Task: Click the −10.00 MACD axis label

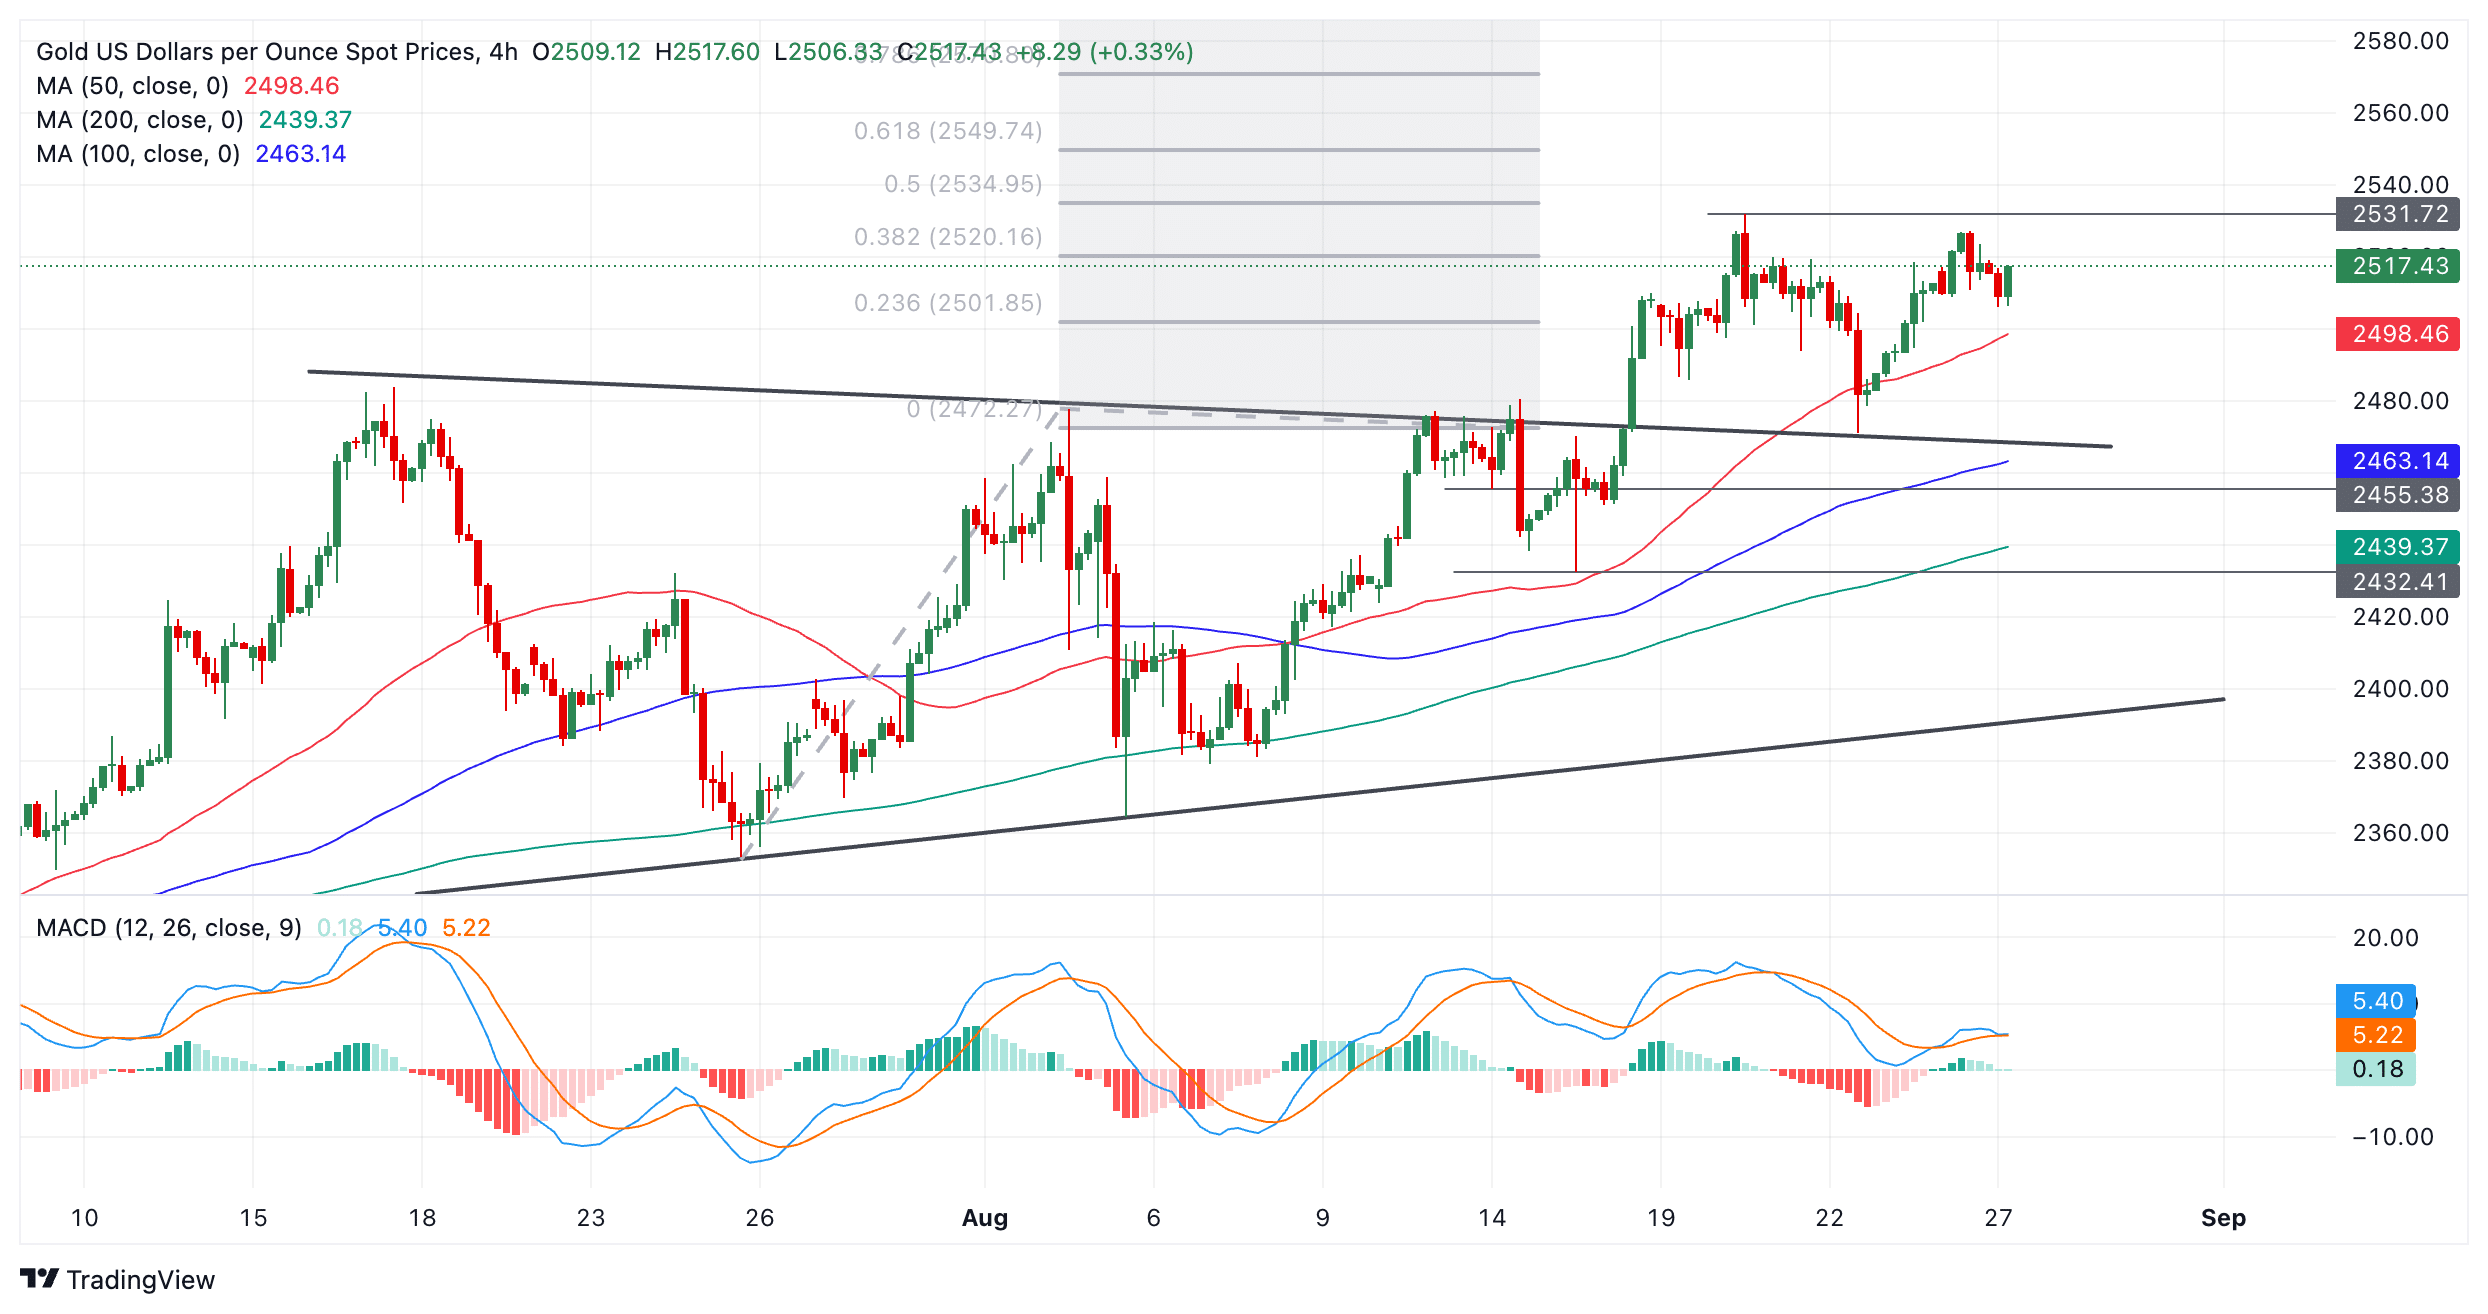Action: (x=2392, y=1137)
